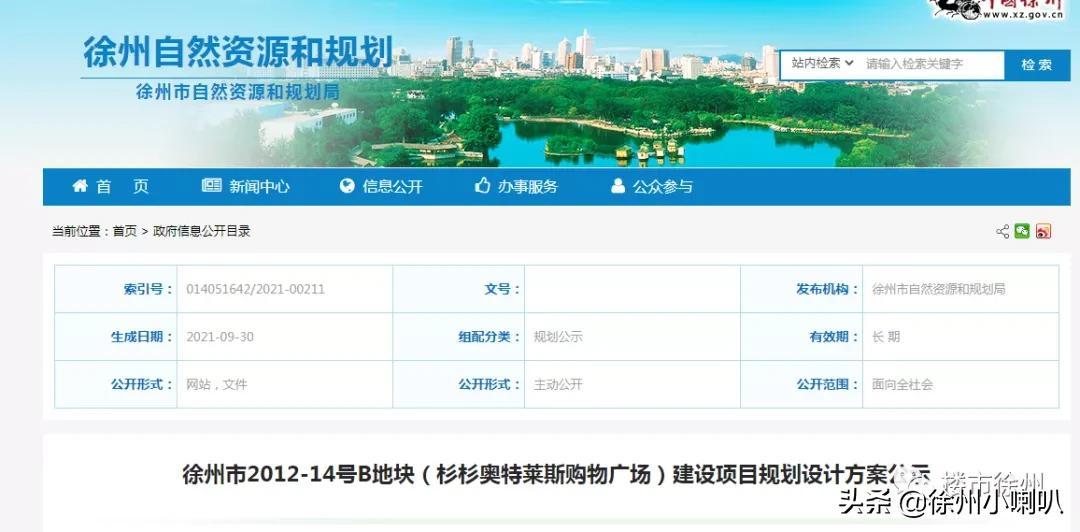Click the 政府信息公开目录 breadcrumb link
1080x532 pixels.
coord(202,232)
